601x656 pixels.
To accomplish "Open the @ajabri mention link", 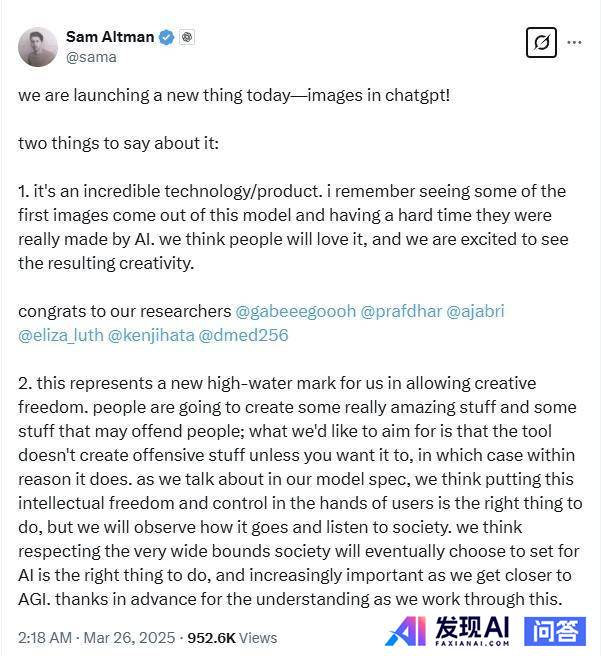I will pyautogui.click(x=476, y=311).
